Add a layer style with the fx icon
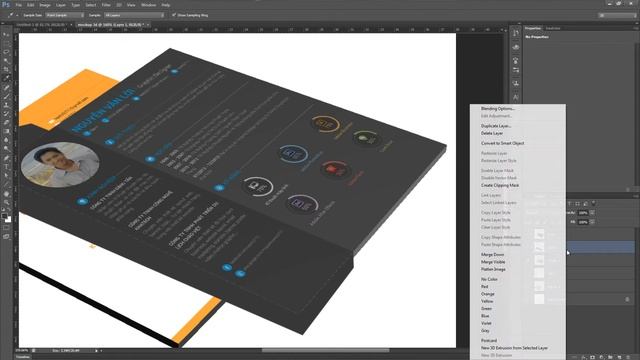This screenshot has height=360, width=640. (x=584, y=357)
